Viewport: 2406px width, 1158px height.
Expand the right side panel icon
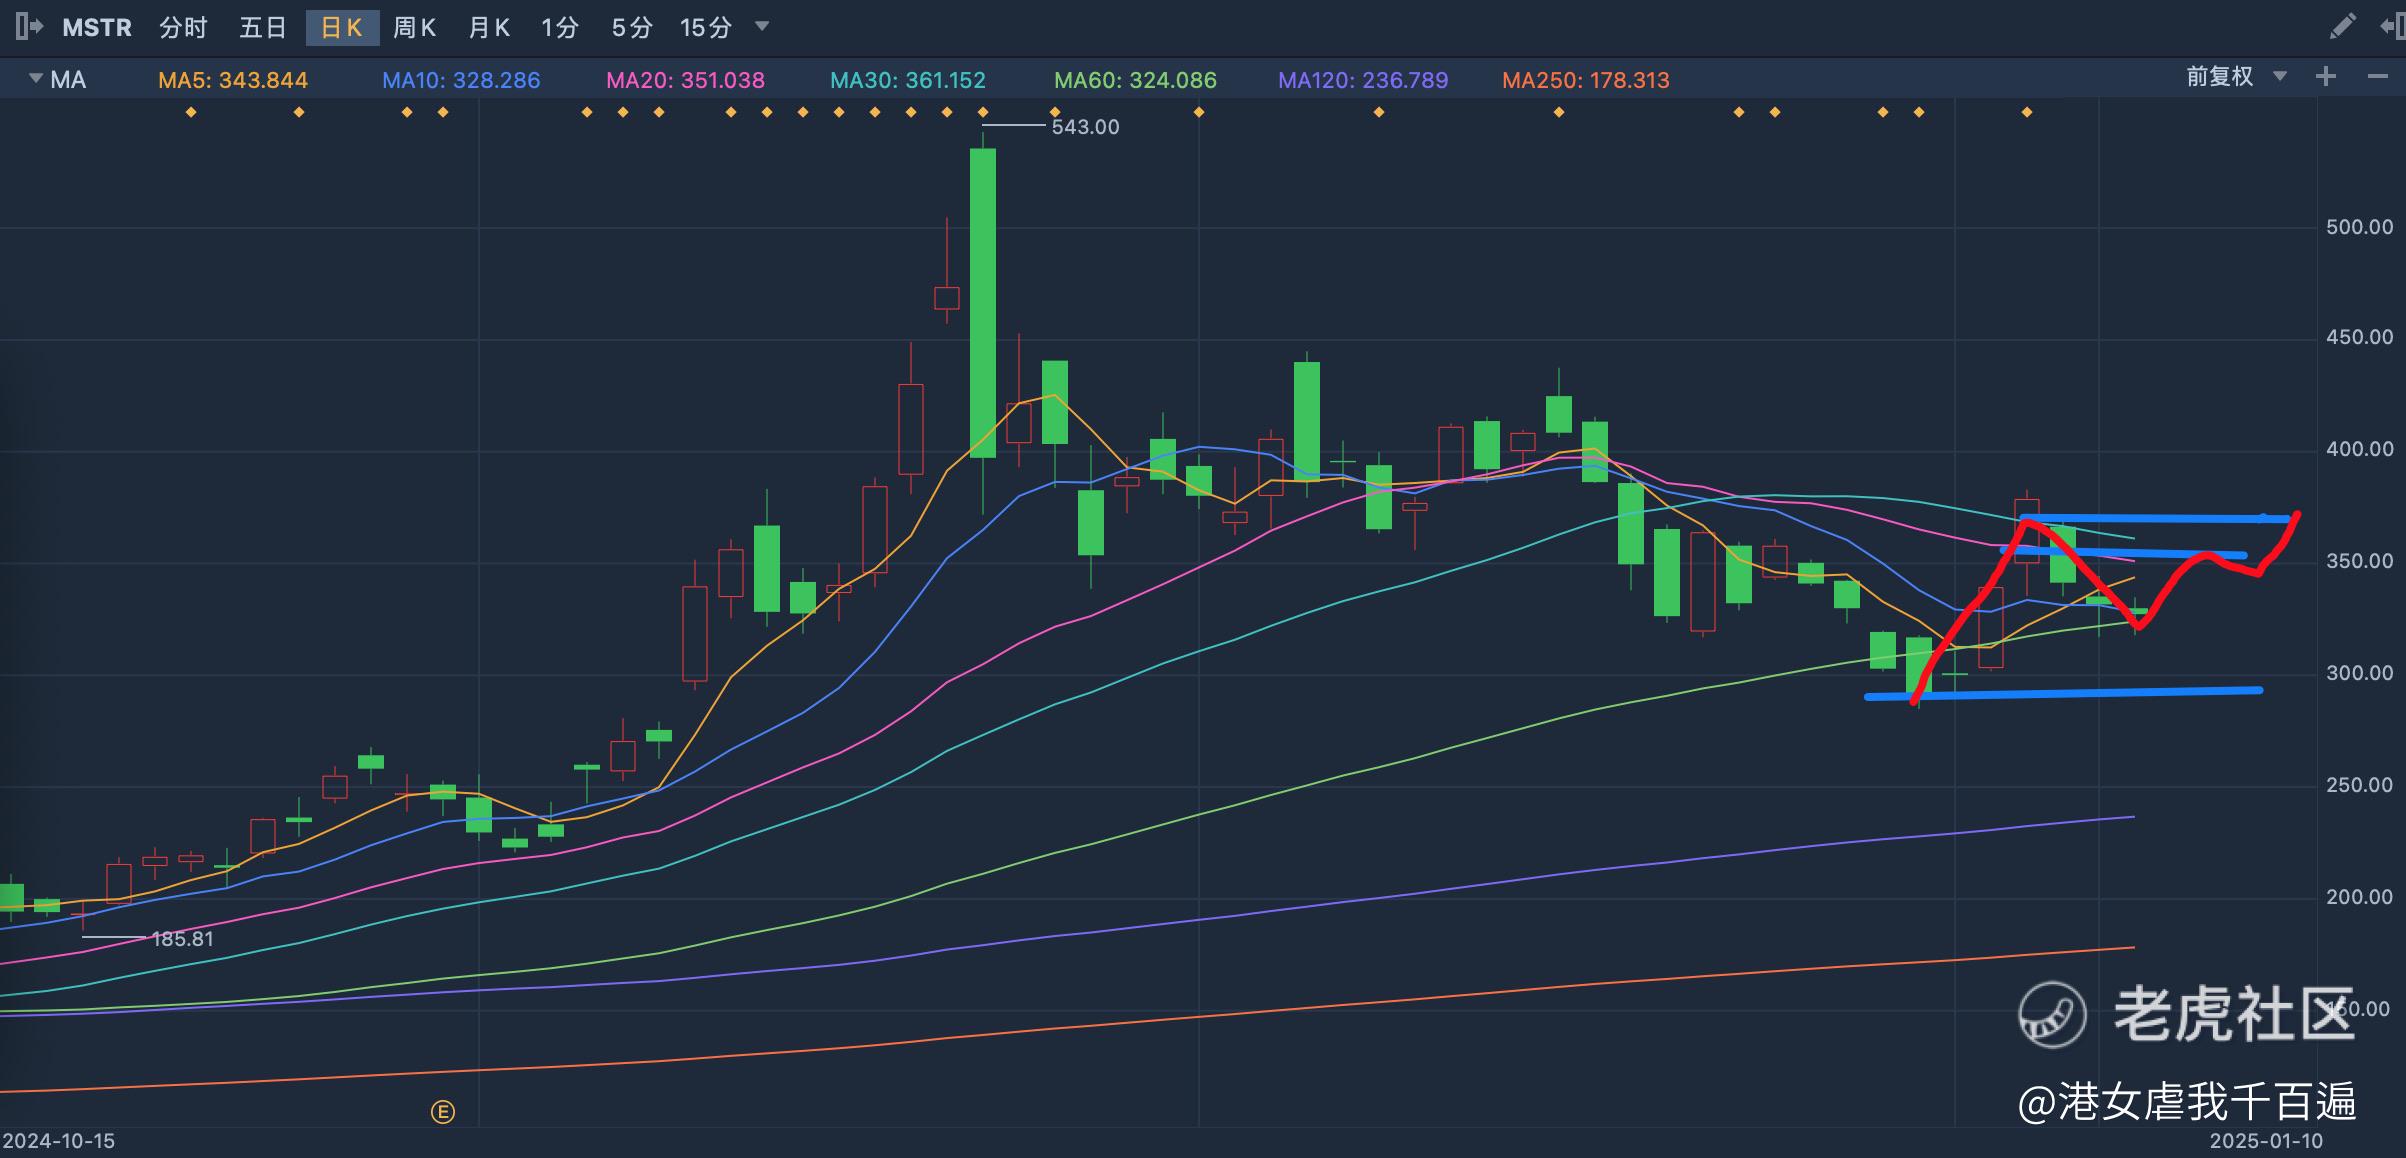point(2393,27)
